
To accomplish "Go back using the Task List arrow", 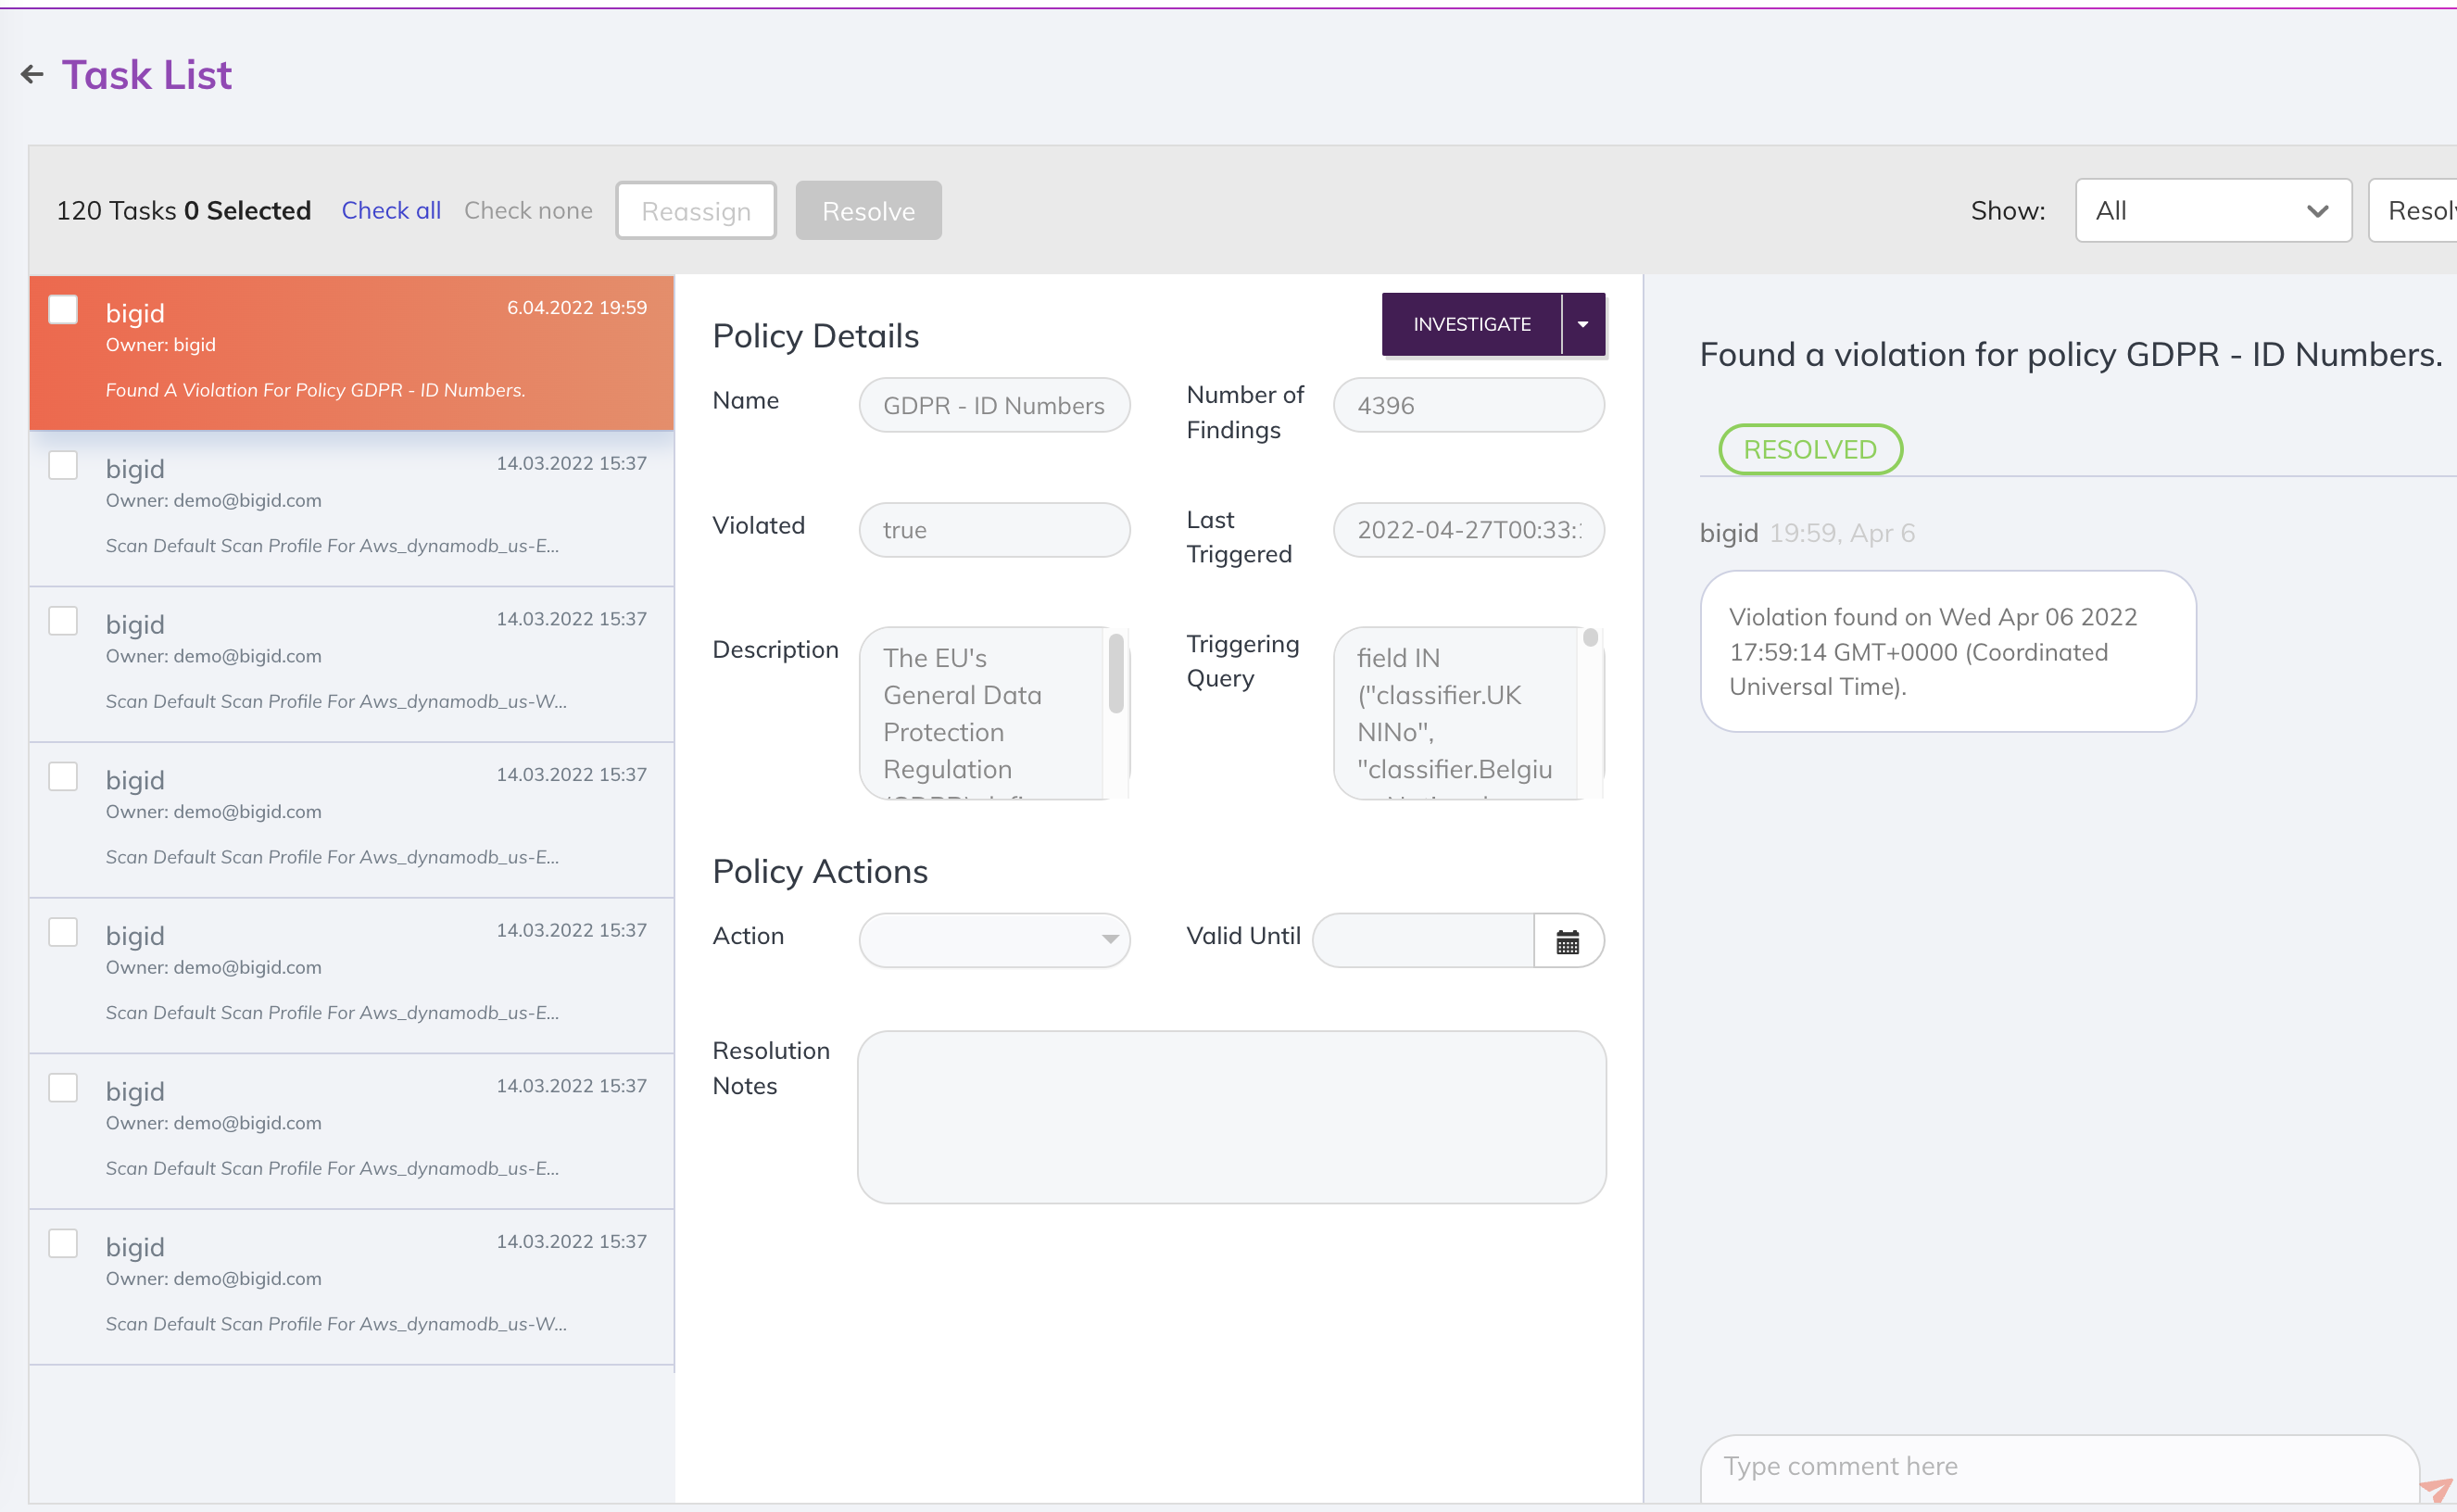I will [x=32, y=75].
